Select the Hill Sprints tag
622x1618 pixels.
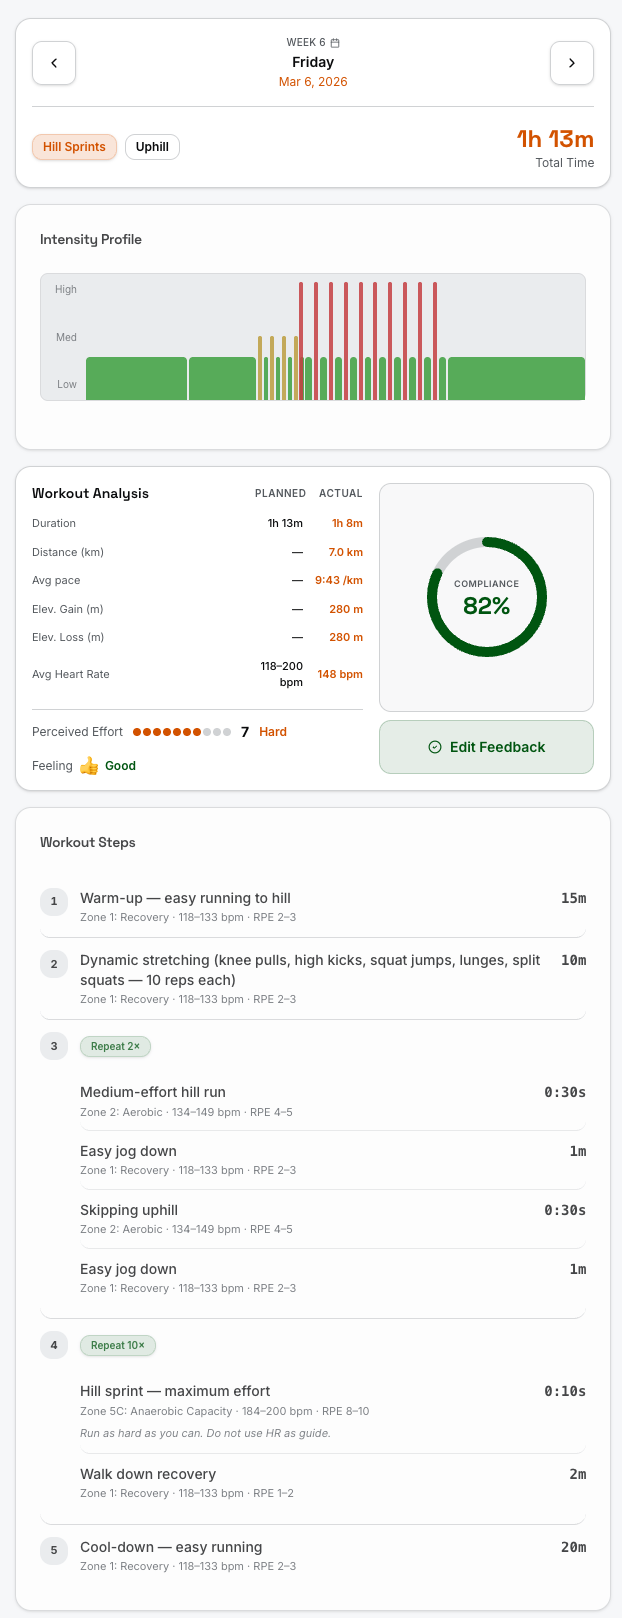(x=74, y=147)
